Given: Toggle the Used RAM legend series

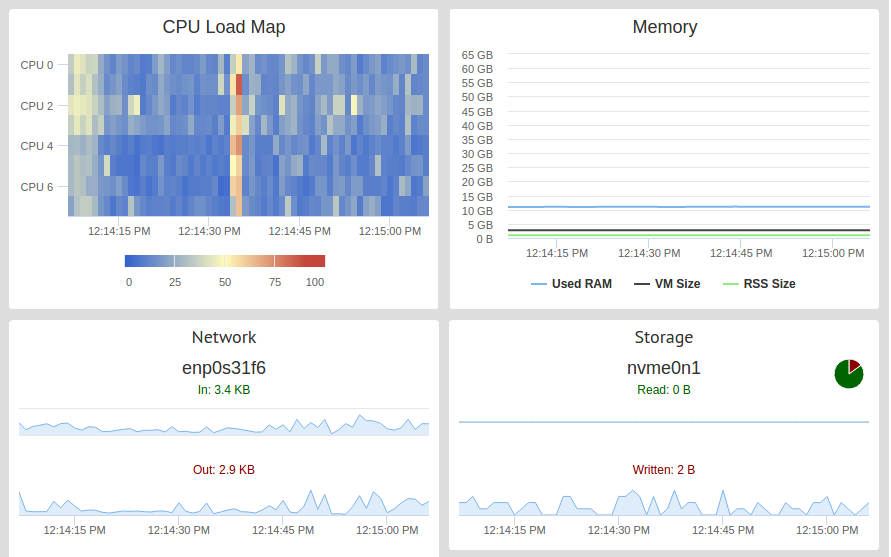Looking at the screenshot, I should [x=571, y=284].
